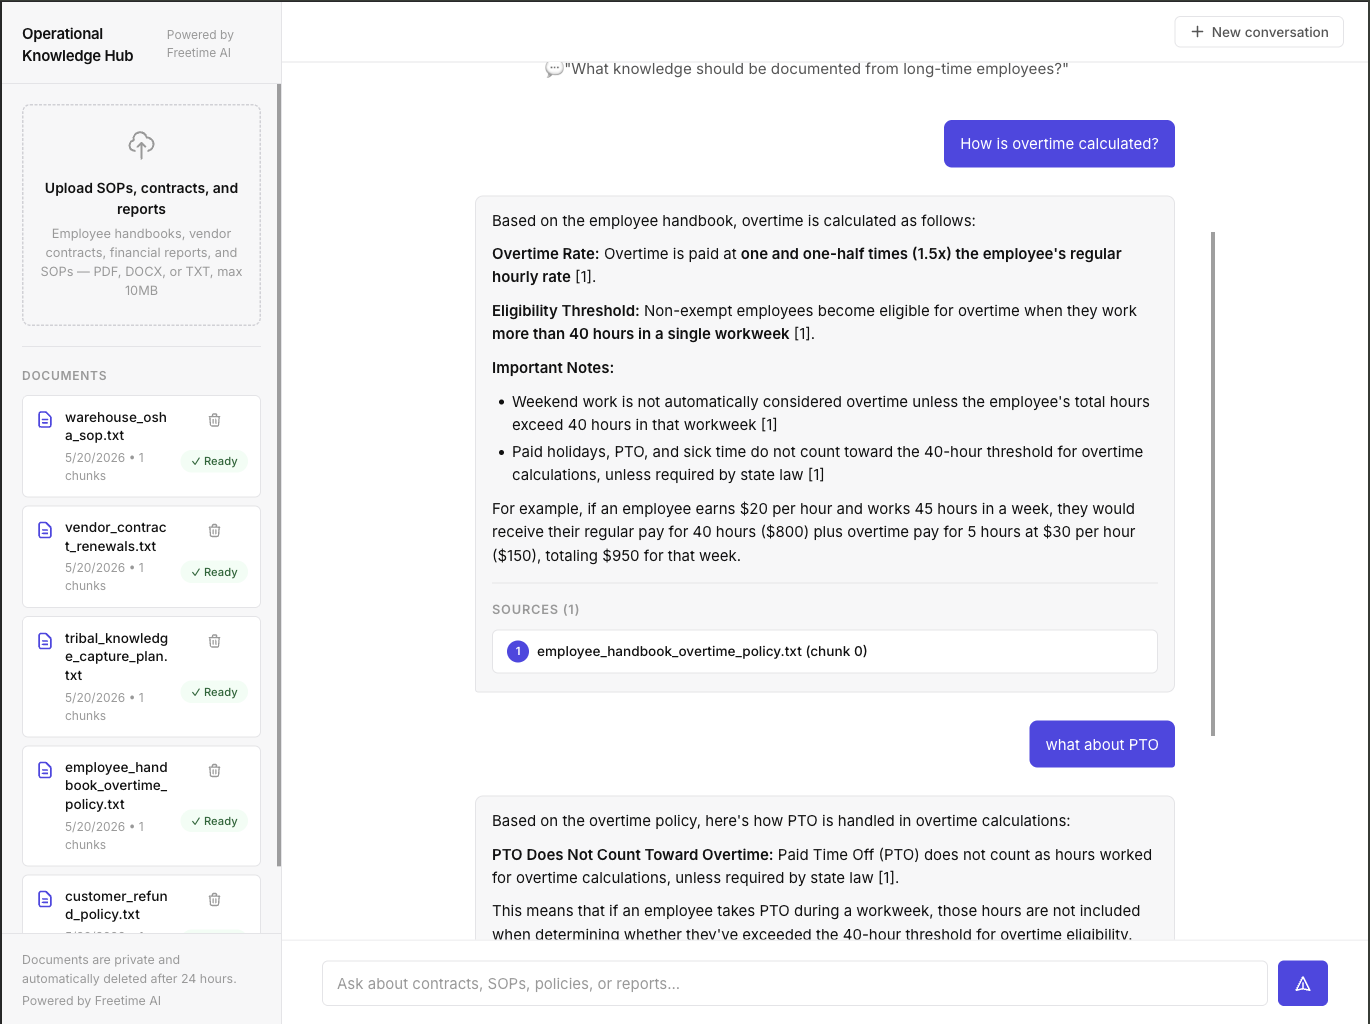Open source employee_handbook_overtime_policy.txt (chunk 0)
This screenshot has width=1370, height=1024.
[x=824, y=651]
